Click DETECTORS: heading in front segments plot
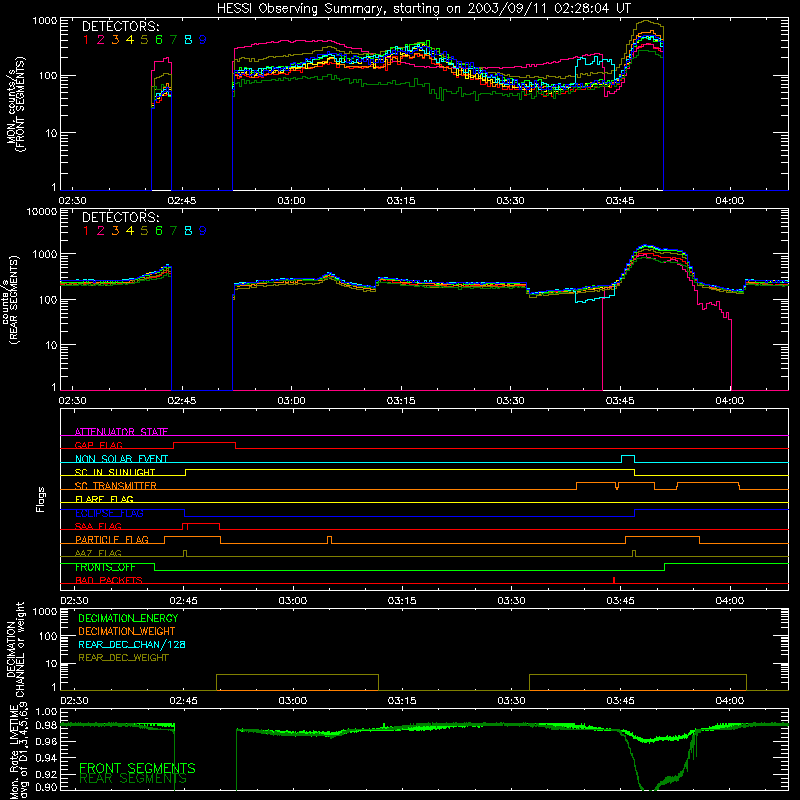Image resolution: width=800 pixels, height=800 pixels. tap(121, 26)
